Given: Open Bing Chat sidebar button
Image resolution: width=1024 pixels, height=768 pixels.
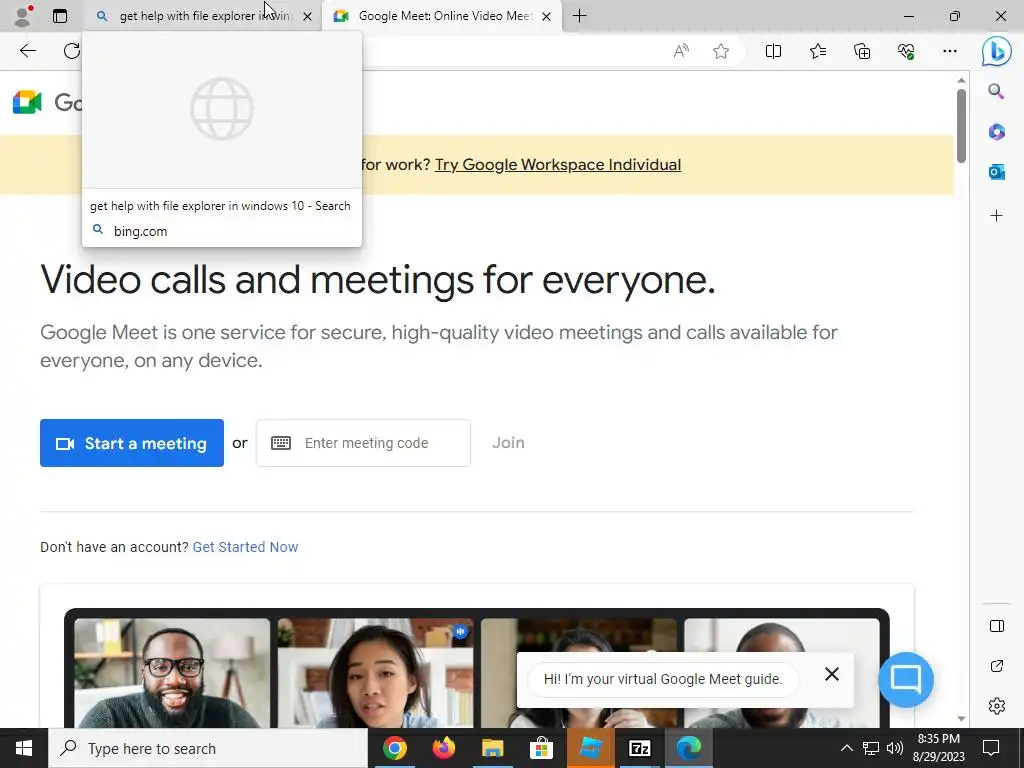Looking at the screenshot, I should pos(997,51).
